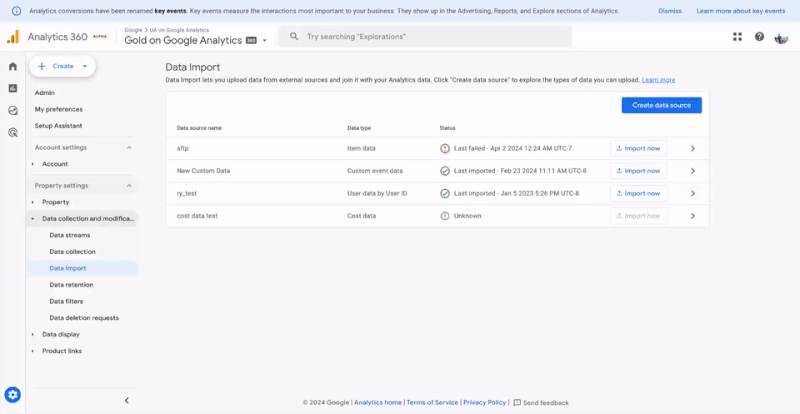This screenshot has height=414, width=800.
Task: Open the Reports icon in left rail
Action: [x=13, y=88]
